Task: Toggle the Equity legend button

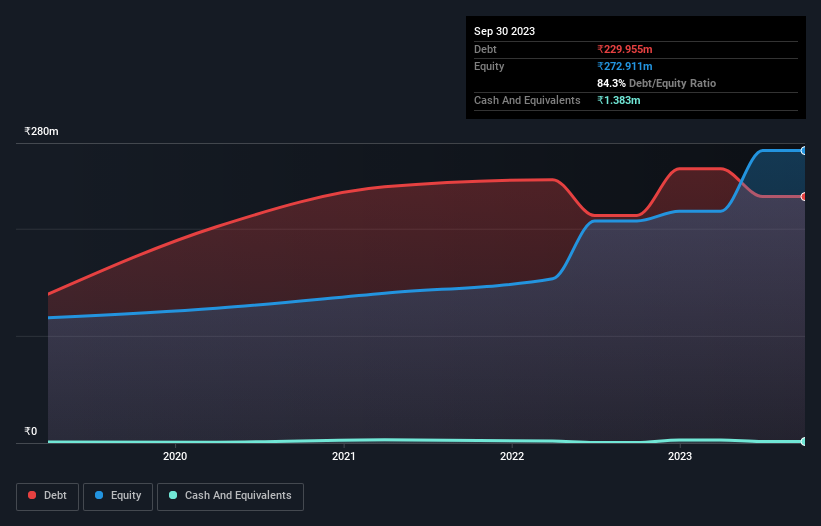Action: pyautogui.click(x=118, y=496)
